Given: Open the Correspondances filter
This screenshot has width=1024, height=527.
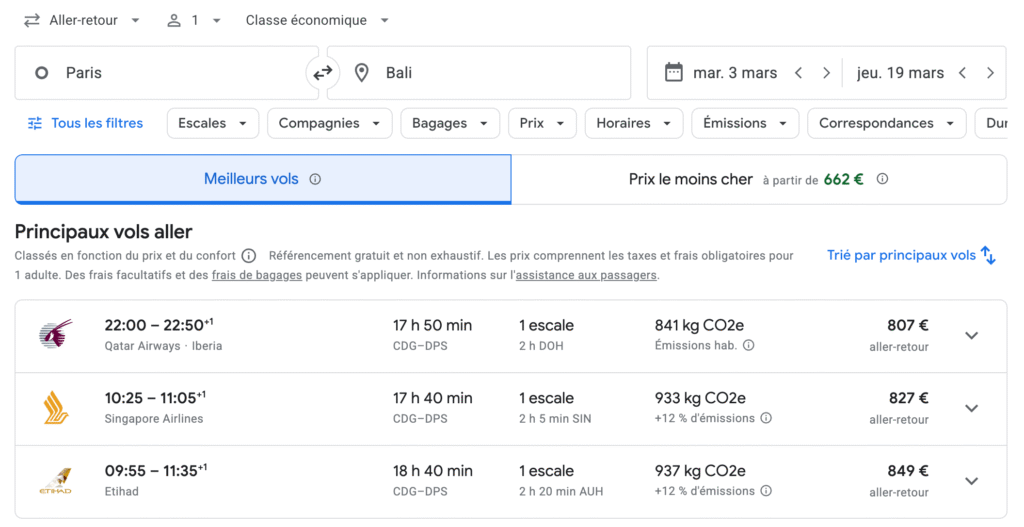Looking at the screenshot, I should pos(887,123).
